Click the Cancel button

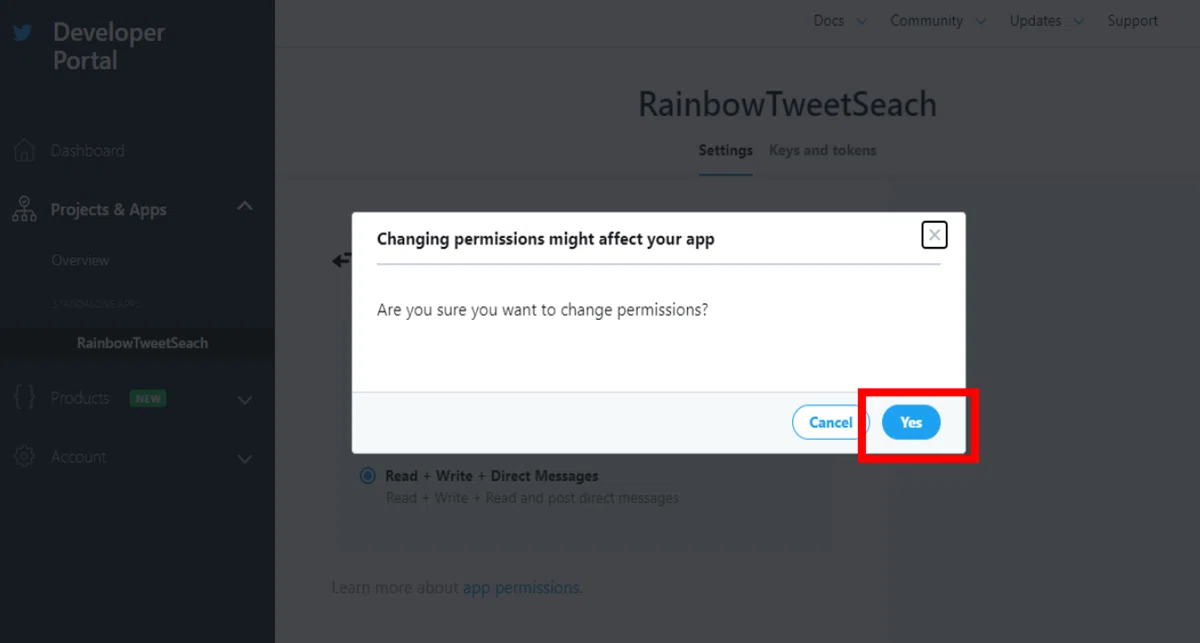829,422
